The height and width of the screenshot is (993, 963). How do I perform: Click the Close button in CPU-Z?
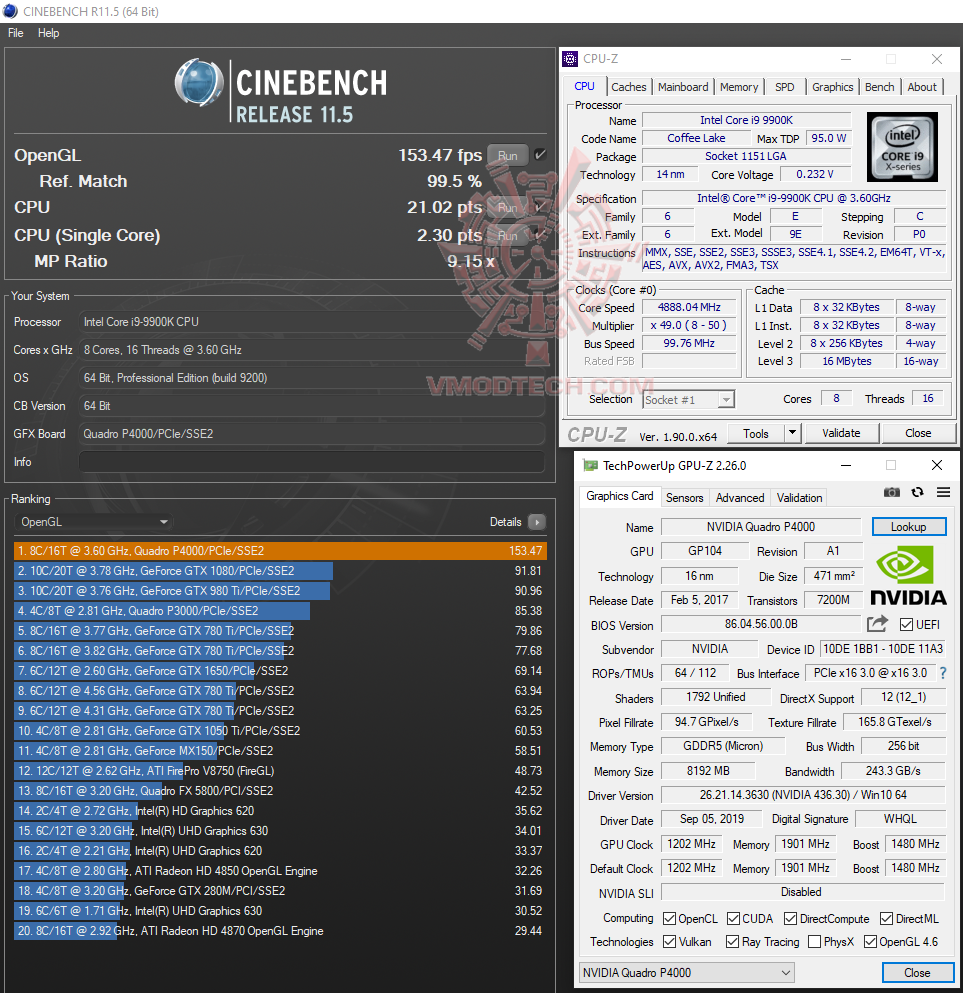[918, 433]
